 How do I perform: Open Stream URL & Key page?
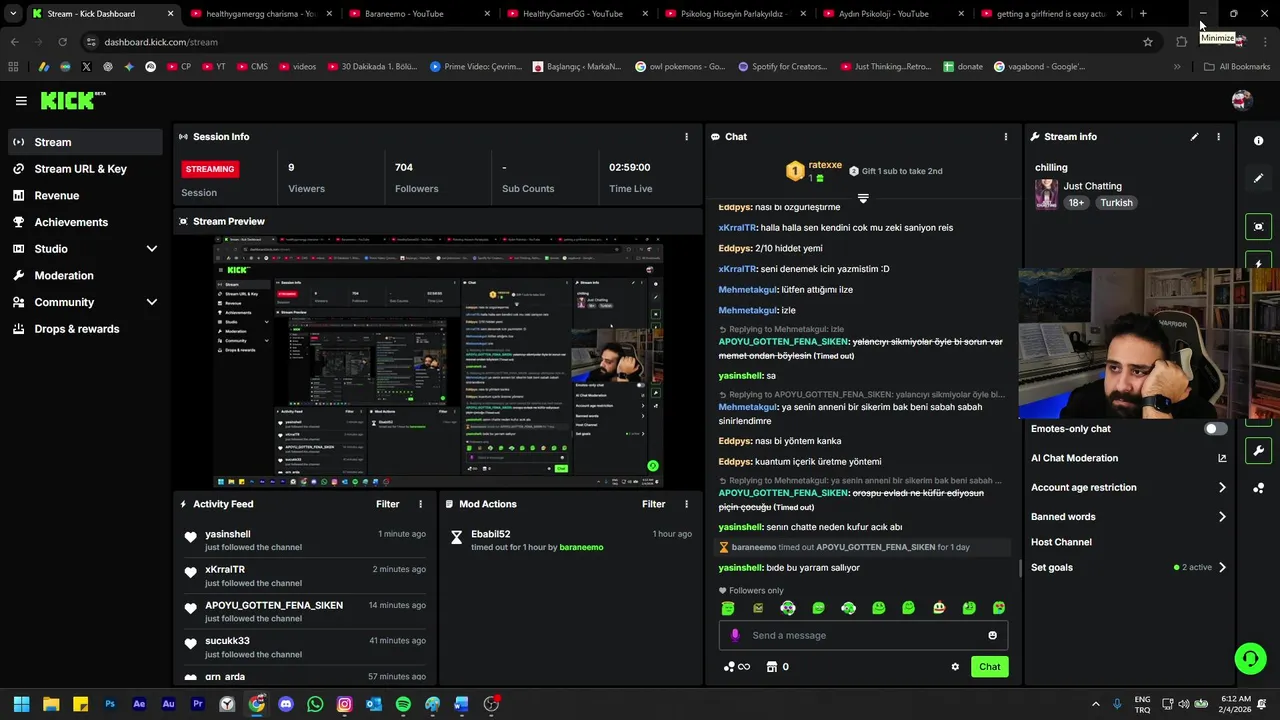coord(85,169)
